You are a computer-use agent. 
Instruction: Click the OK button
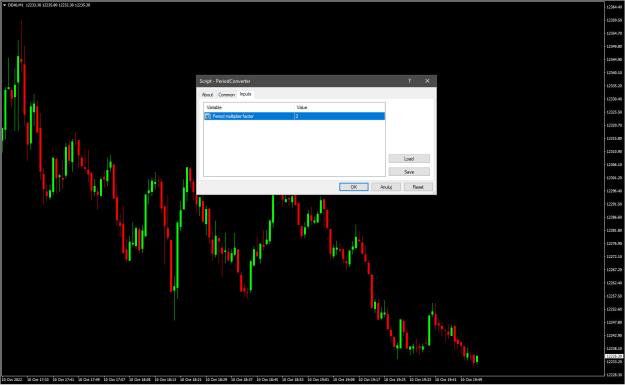coord(354,187)
